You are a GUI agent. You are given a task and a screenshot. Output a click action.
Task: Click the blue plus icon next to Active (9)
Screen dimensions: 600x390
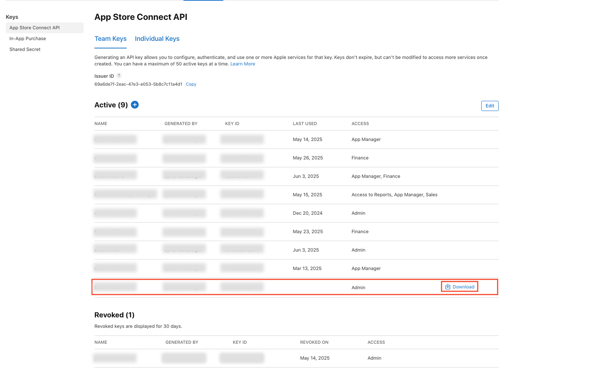click(135, 105)
